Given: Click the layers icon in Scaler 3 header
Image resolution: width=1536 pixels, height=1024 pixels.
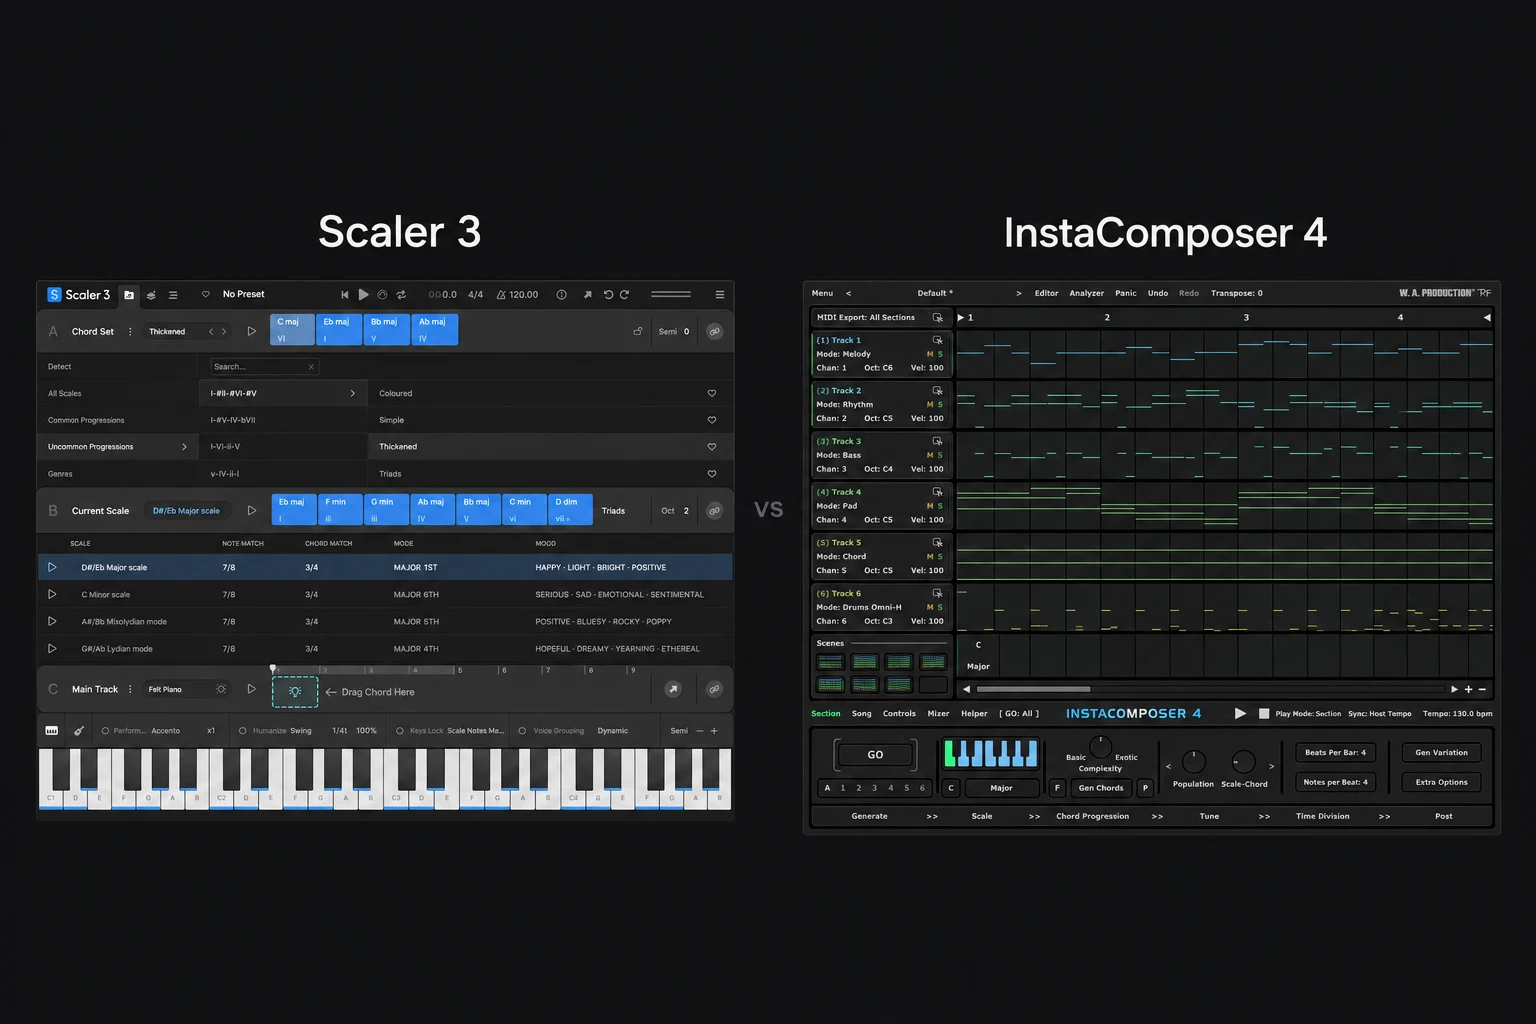Looking at the screenshot, I should pos(151,295).
